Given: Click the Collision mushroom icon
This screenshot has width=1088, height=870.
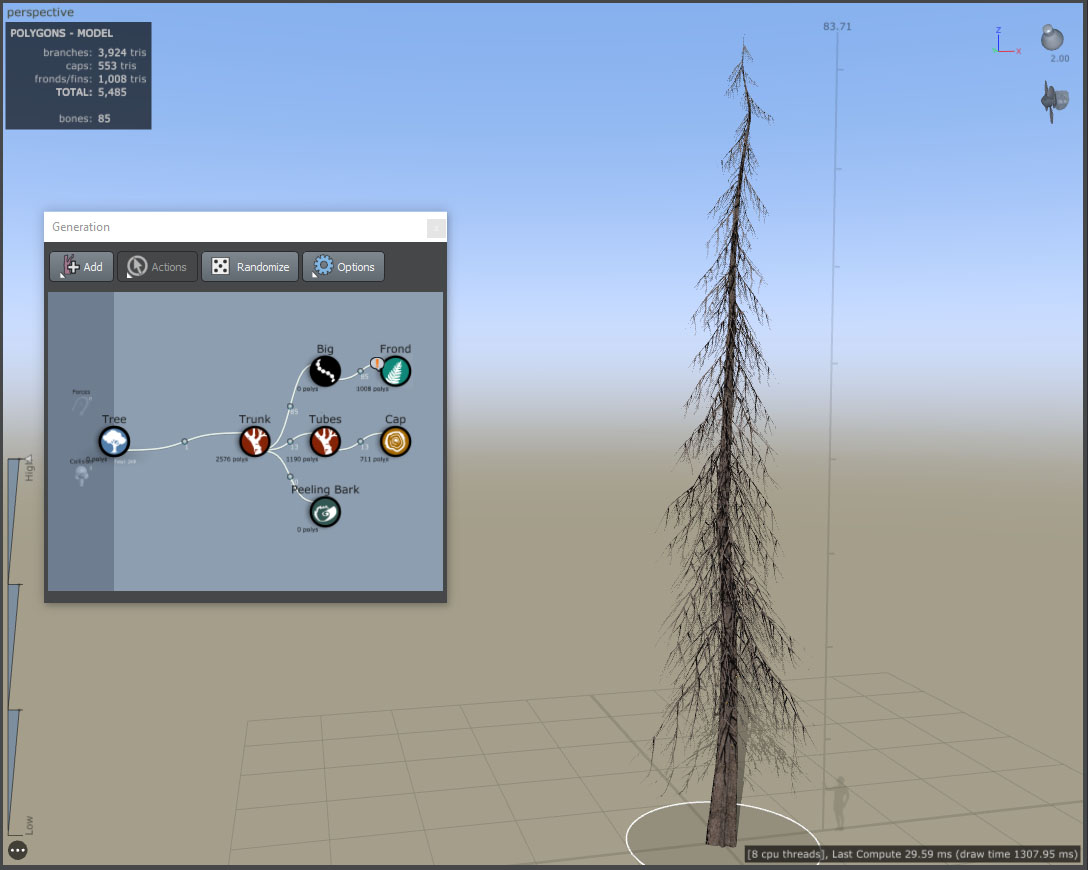Looking at the screenshot, I should (x=81, y=475).
